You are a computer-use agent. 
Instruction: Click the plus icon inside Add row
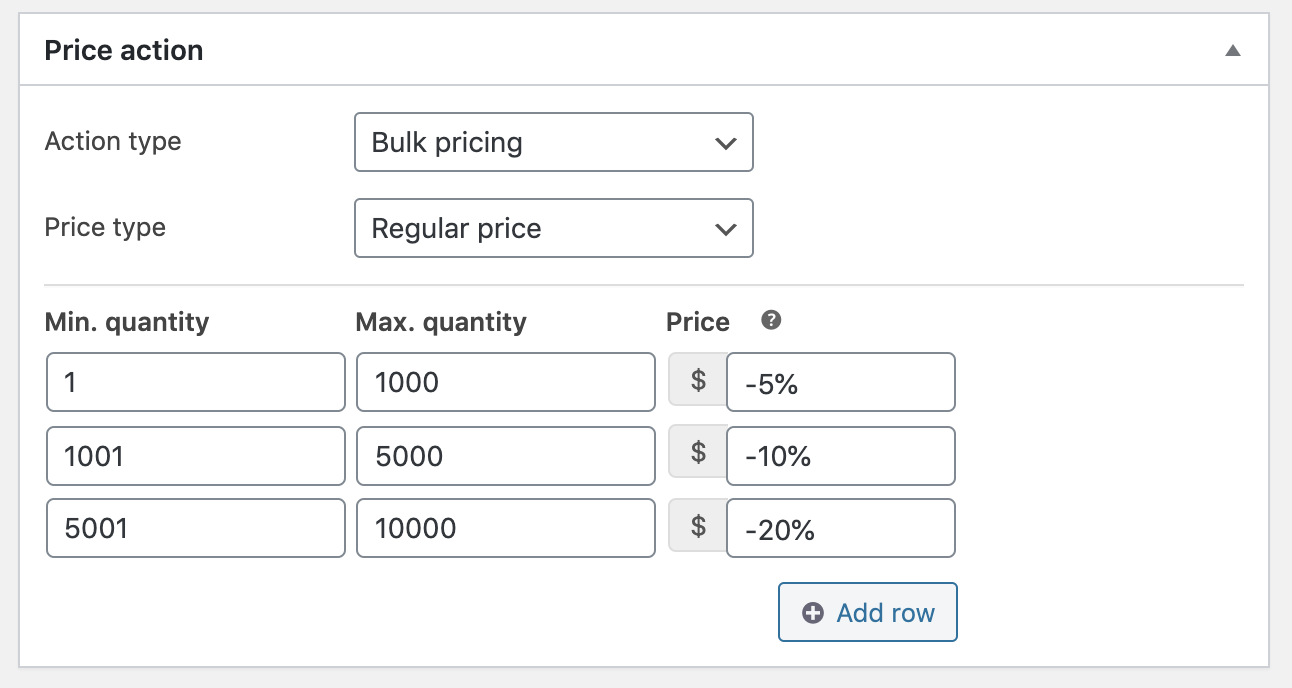[812, 611]
